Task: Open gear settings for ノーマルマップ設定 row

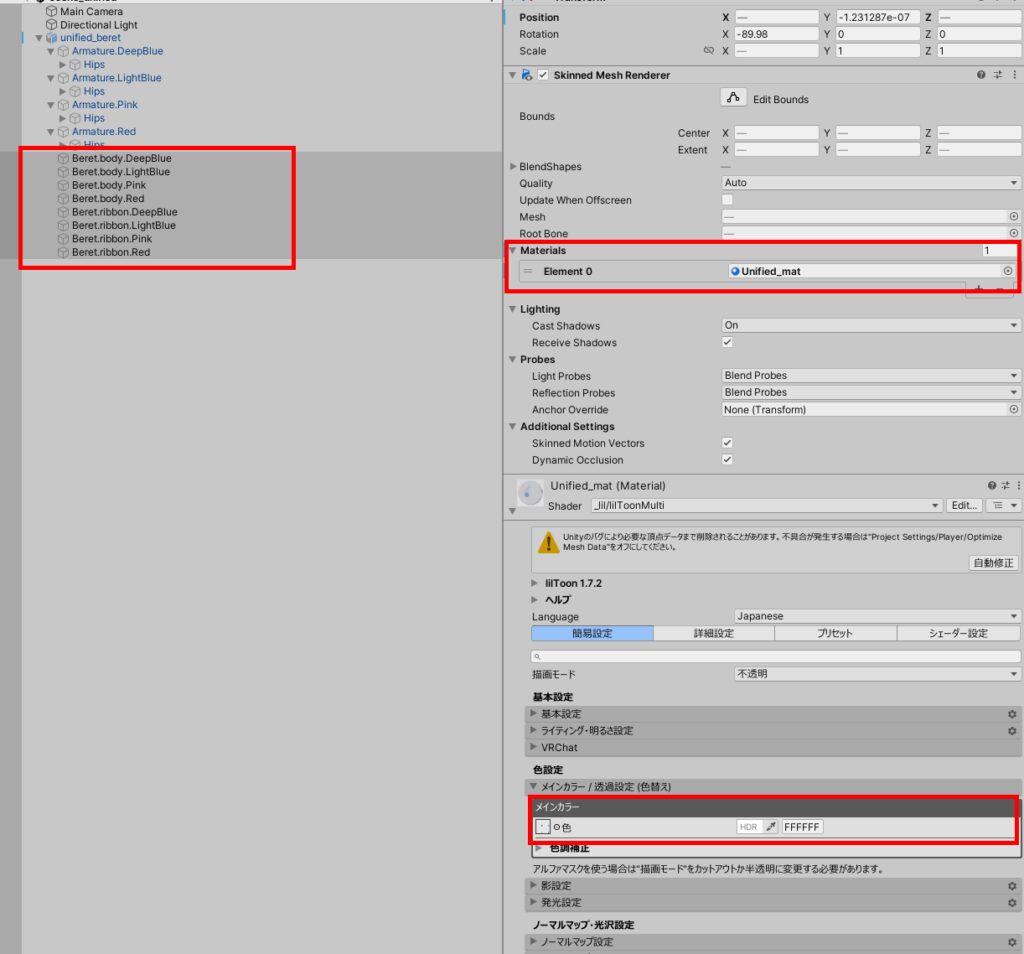Action: coord(1012,942)
